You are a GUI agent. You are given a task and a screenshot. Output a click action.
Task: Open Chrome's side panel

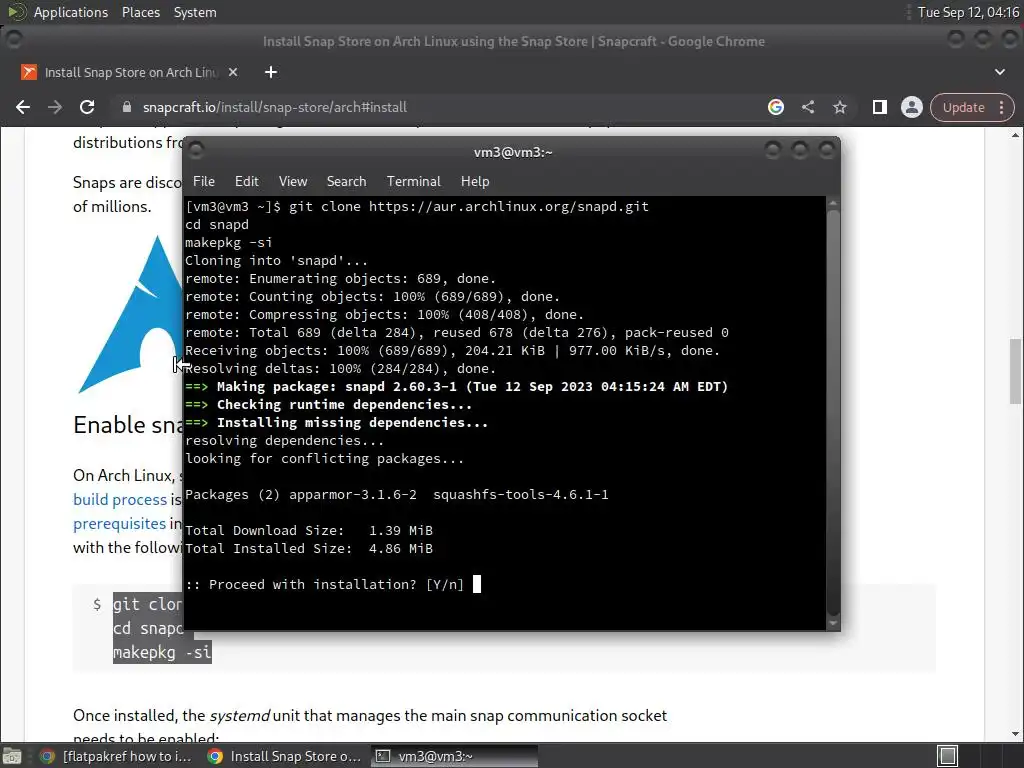pyautogui.click(x=880, y=107)
